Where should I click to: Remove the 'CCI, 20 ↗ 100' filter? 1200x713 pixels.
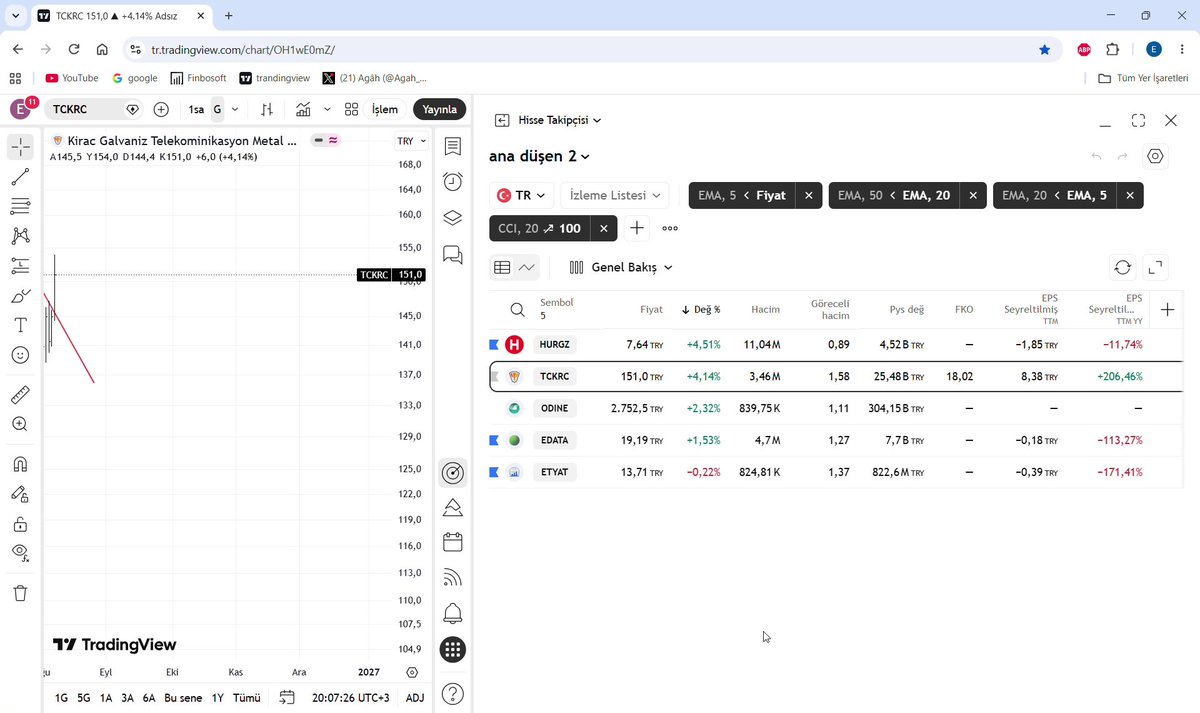(x=603, y=229)
